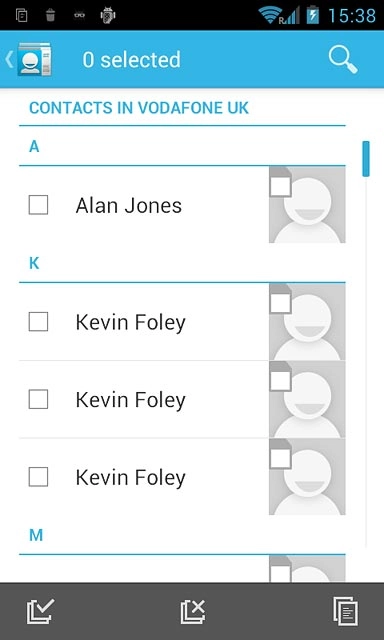
Task: Tick the first Kevin Foley checkbox
Action: click(x=38, y=322)
